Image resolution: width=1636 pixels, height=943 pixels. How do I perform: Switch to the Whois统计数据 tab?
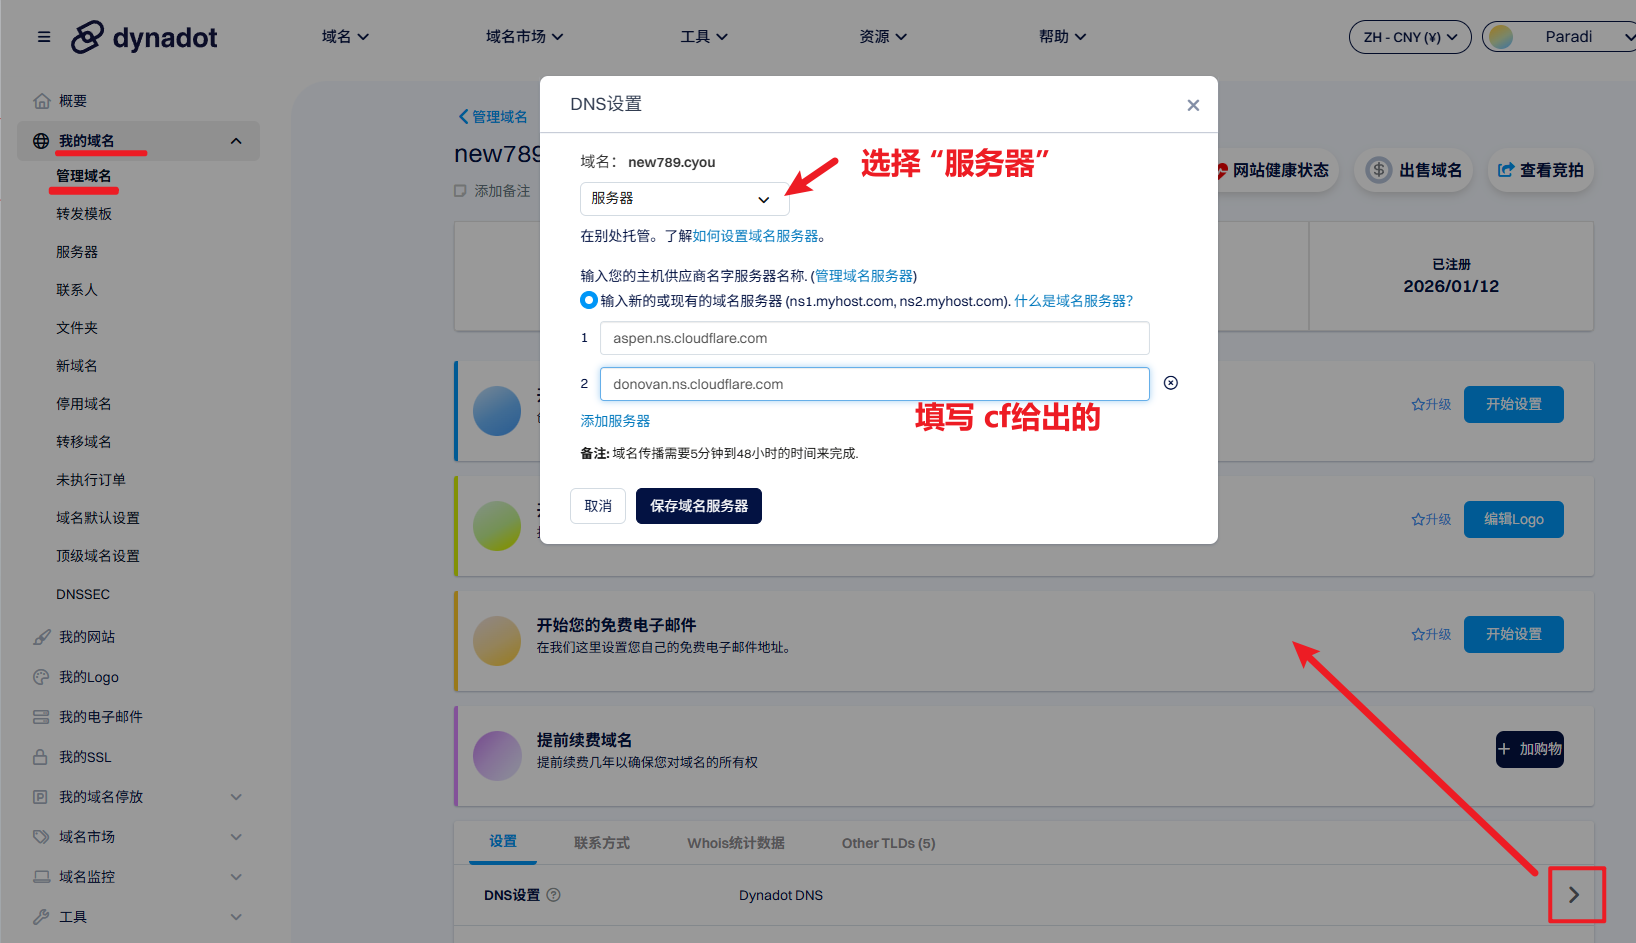736,843
